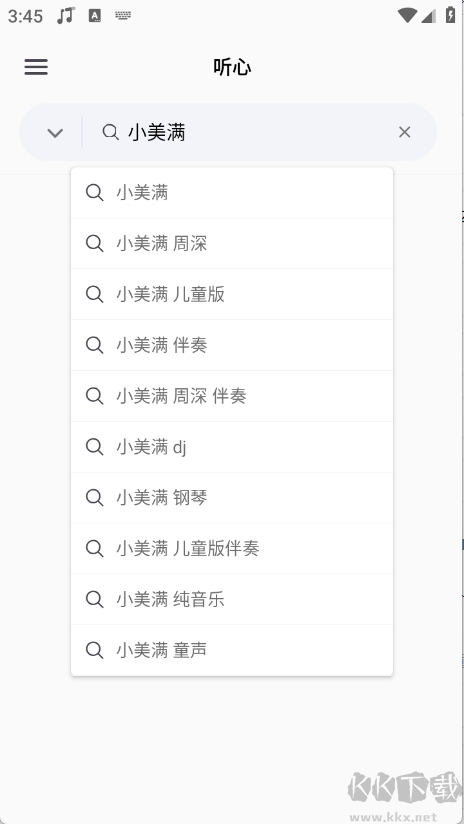Select the first suggestion 小美满

232,193
